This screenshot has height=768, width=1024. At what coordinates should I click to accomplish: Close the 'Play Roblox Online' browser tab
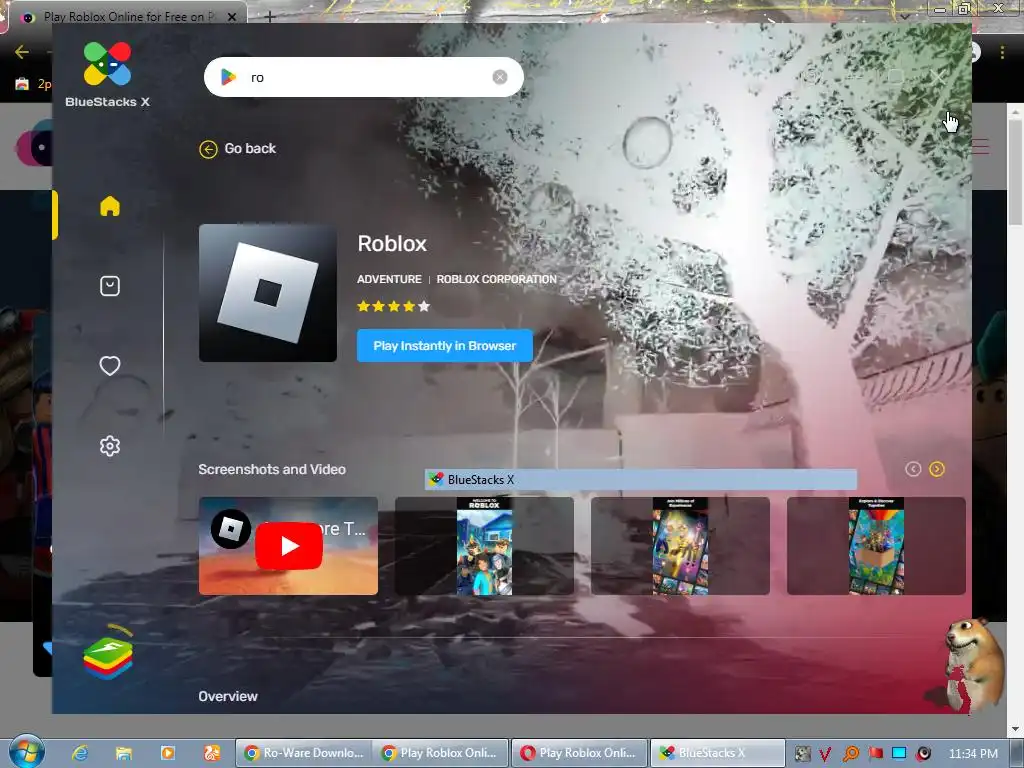click(232, 17)
